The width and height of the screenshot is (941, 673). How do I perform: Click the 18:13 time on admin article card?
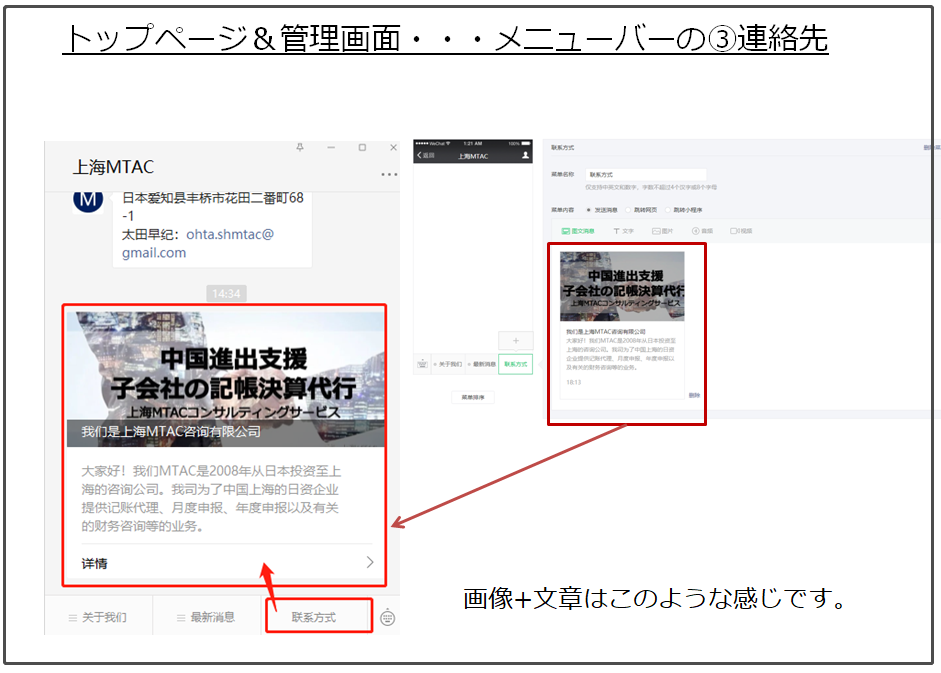[x=573, y=382]
